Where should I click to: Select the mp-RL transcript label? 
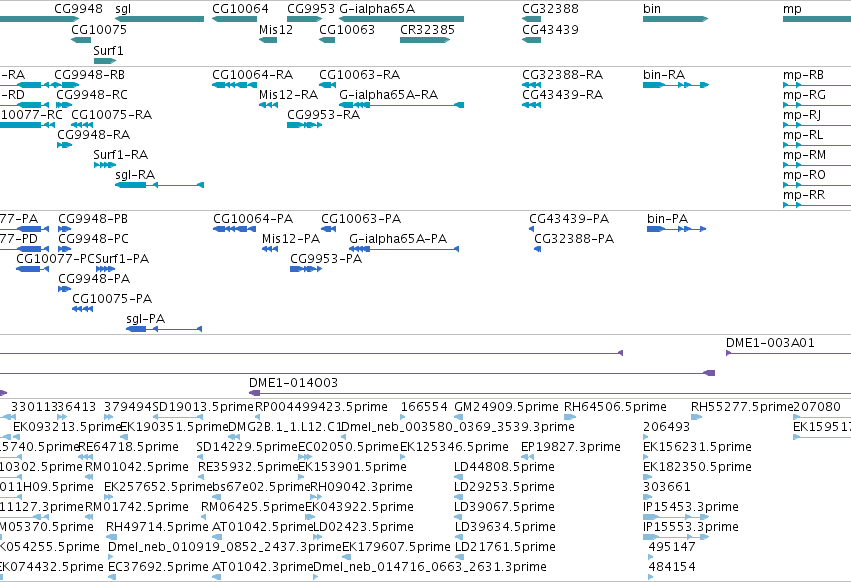click(803, 135)
